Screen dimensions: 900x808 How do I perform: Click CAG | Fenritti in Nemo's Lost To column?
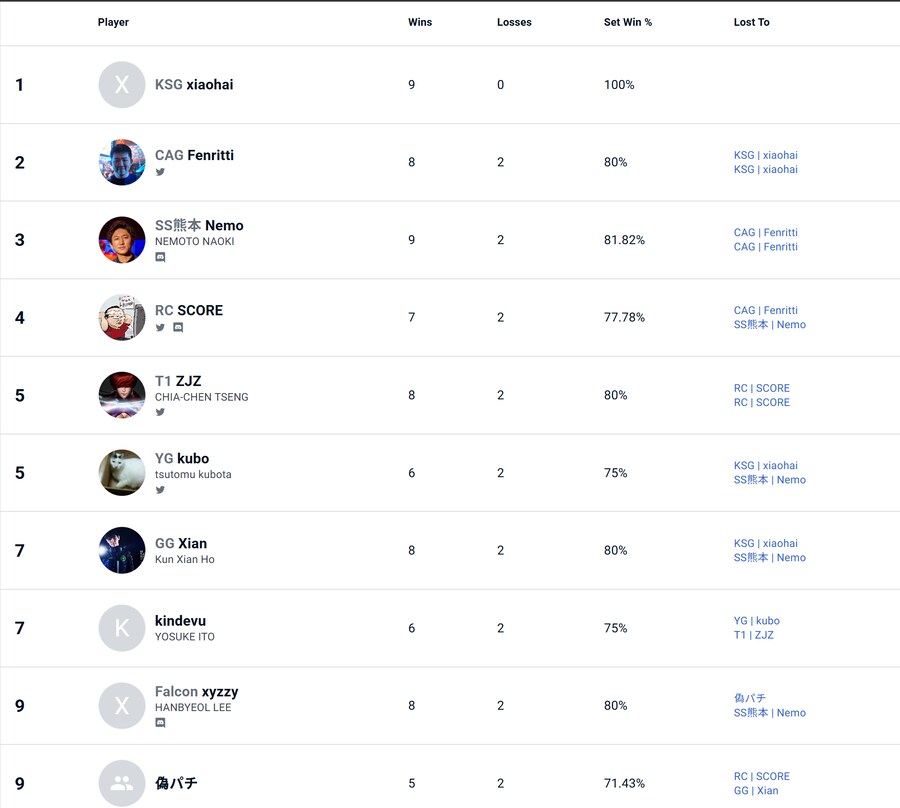coord(765,232)
